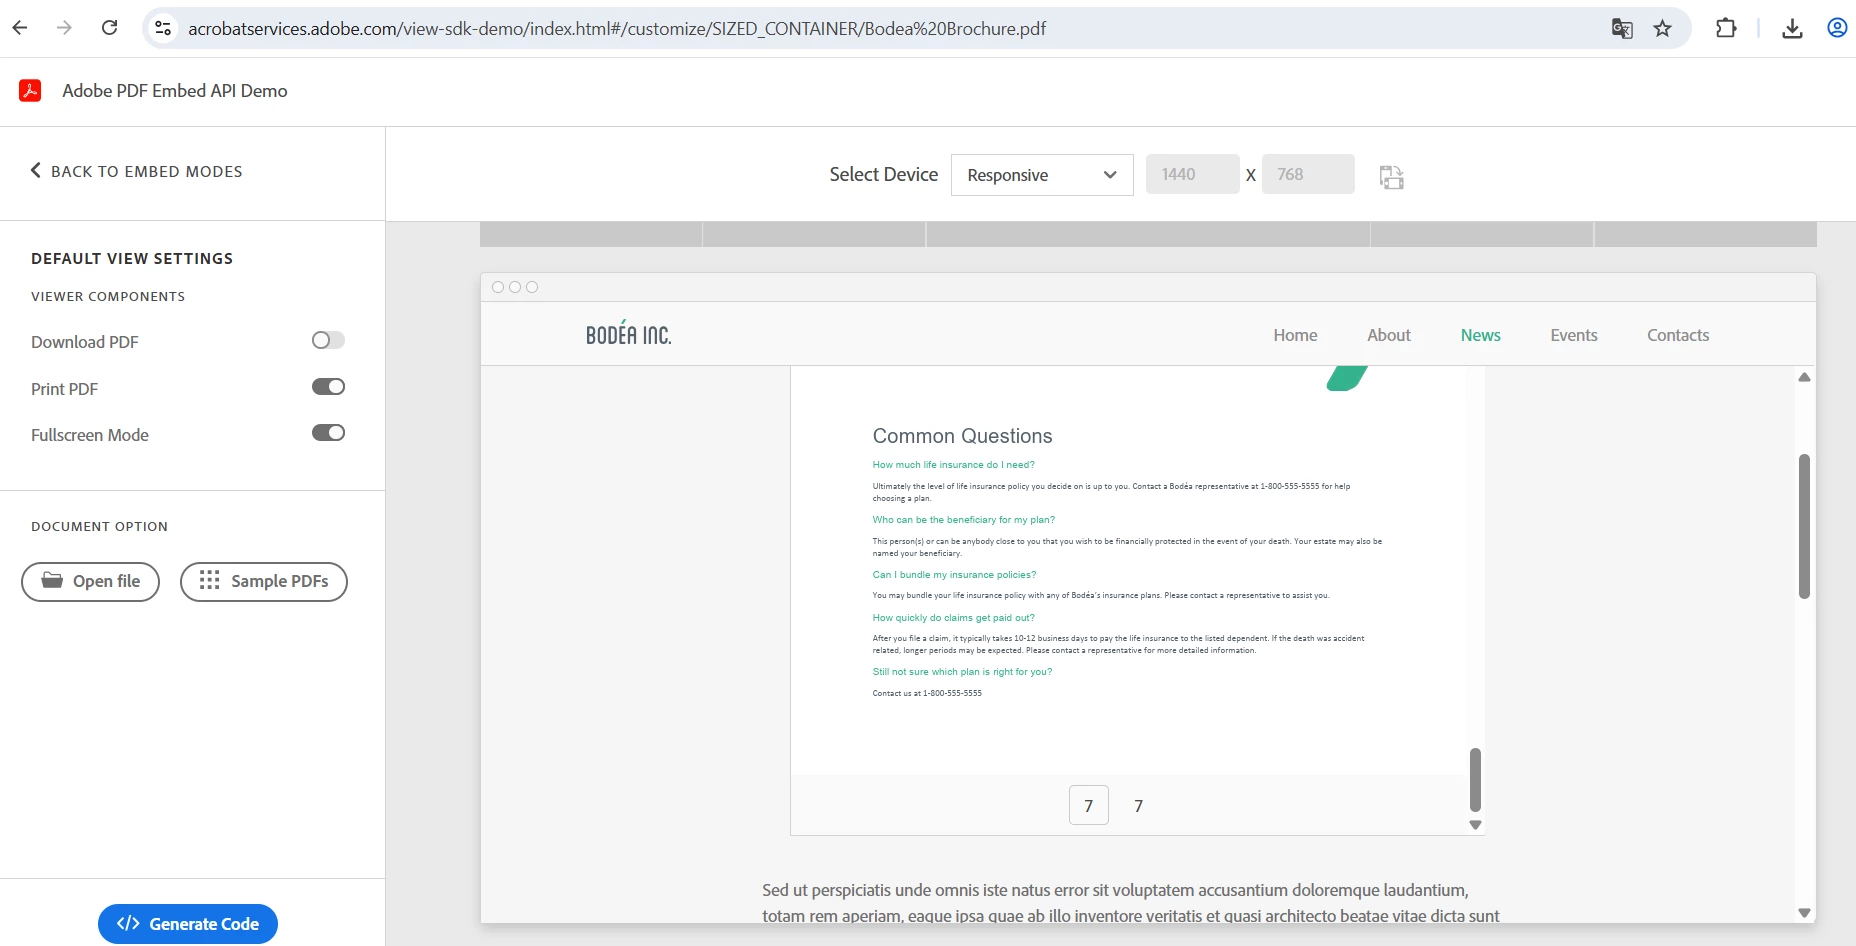The width and height of the screenshot is (1856, 946).
Task: Click 'How much life insurance do I need?'
Action: coord(953,465)
